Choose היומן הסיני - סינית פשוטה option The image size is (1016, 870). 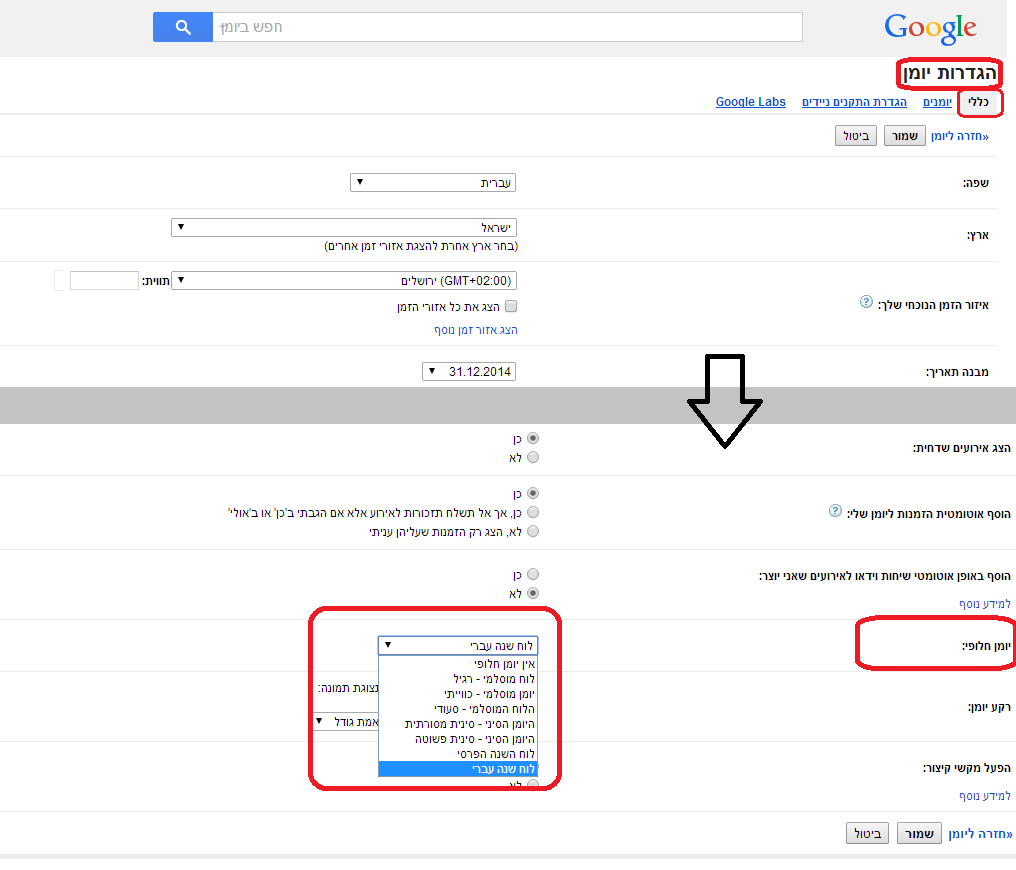click(458, 739)
